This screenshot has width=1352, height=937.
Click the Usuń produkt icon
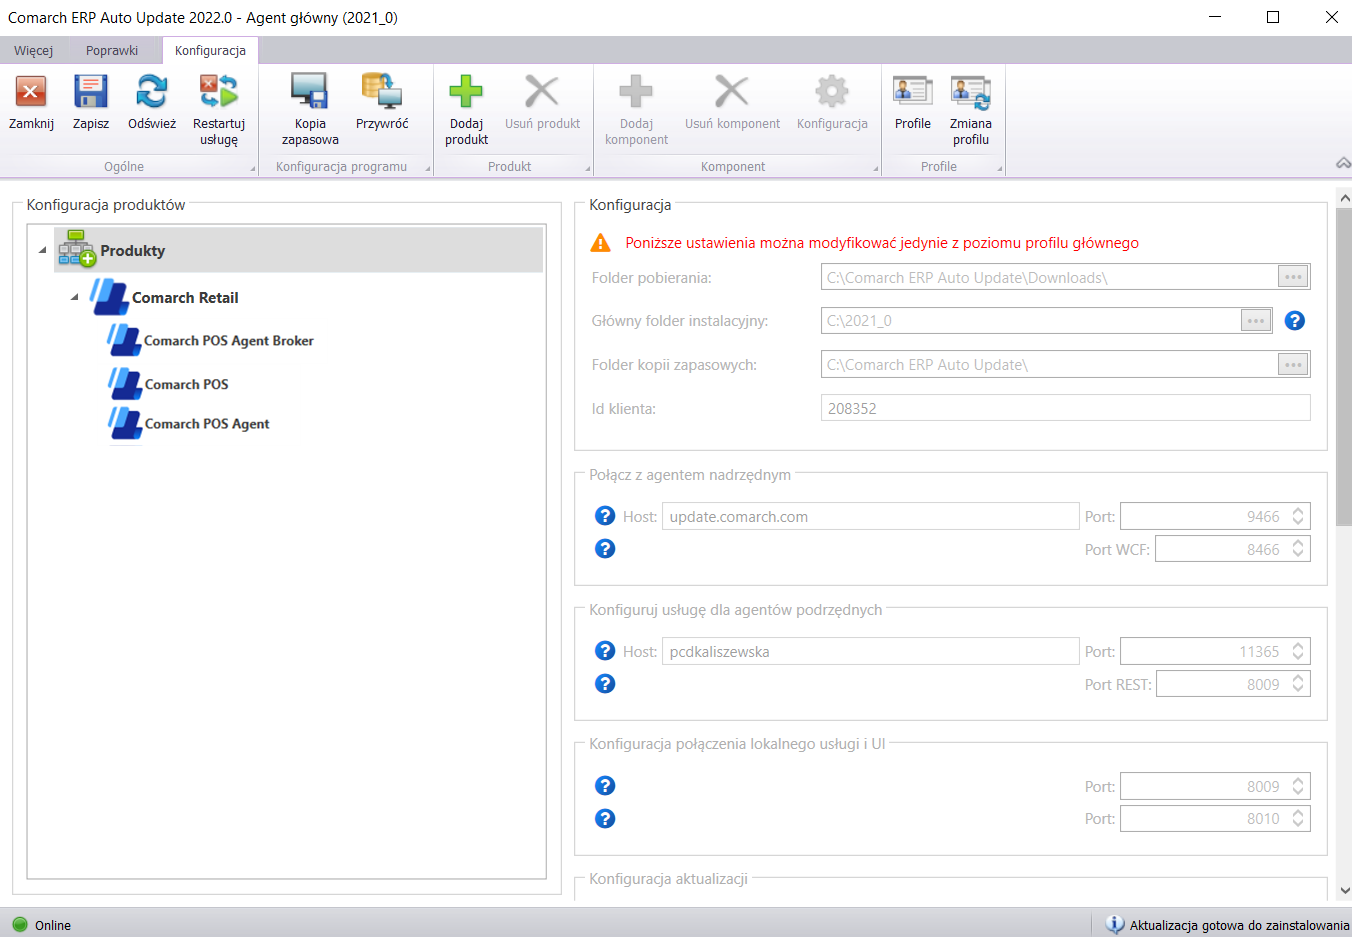542,92
